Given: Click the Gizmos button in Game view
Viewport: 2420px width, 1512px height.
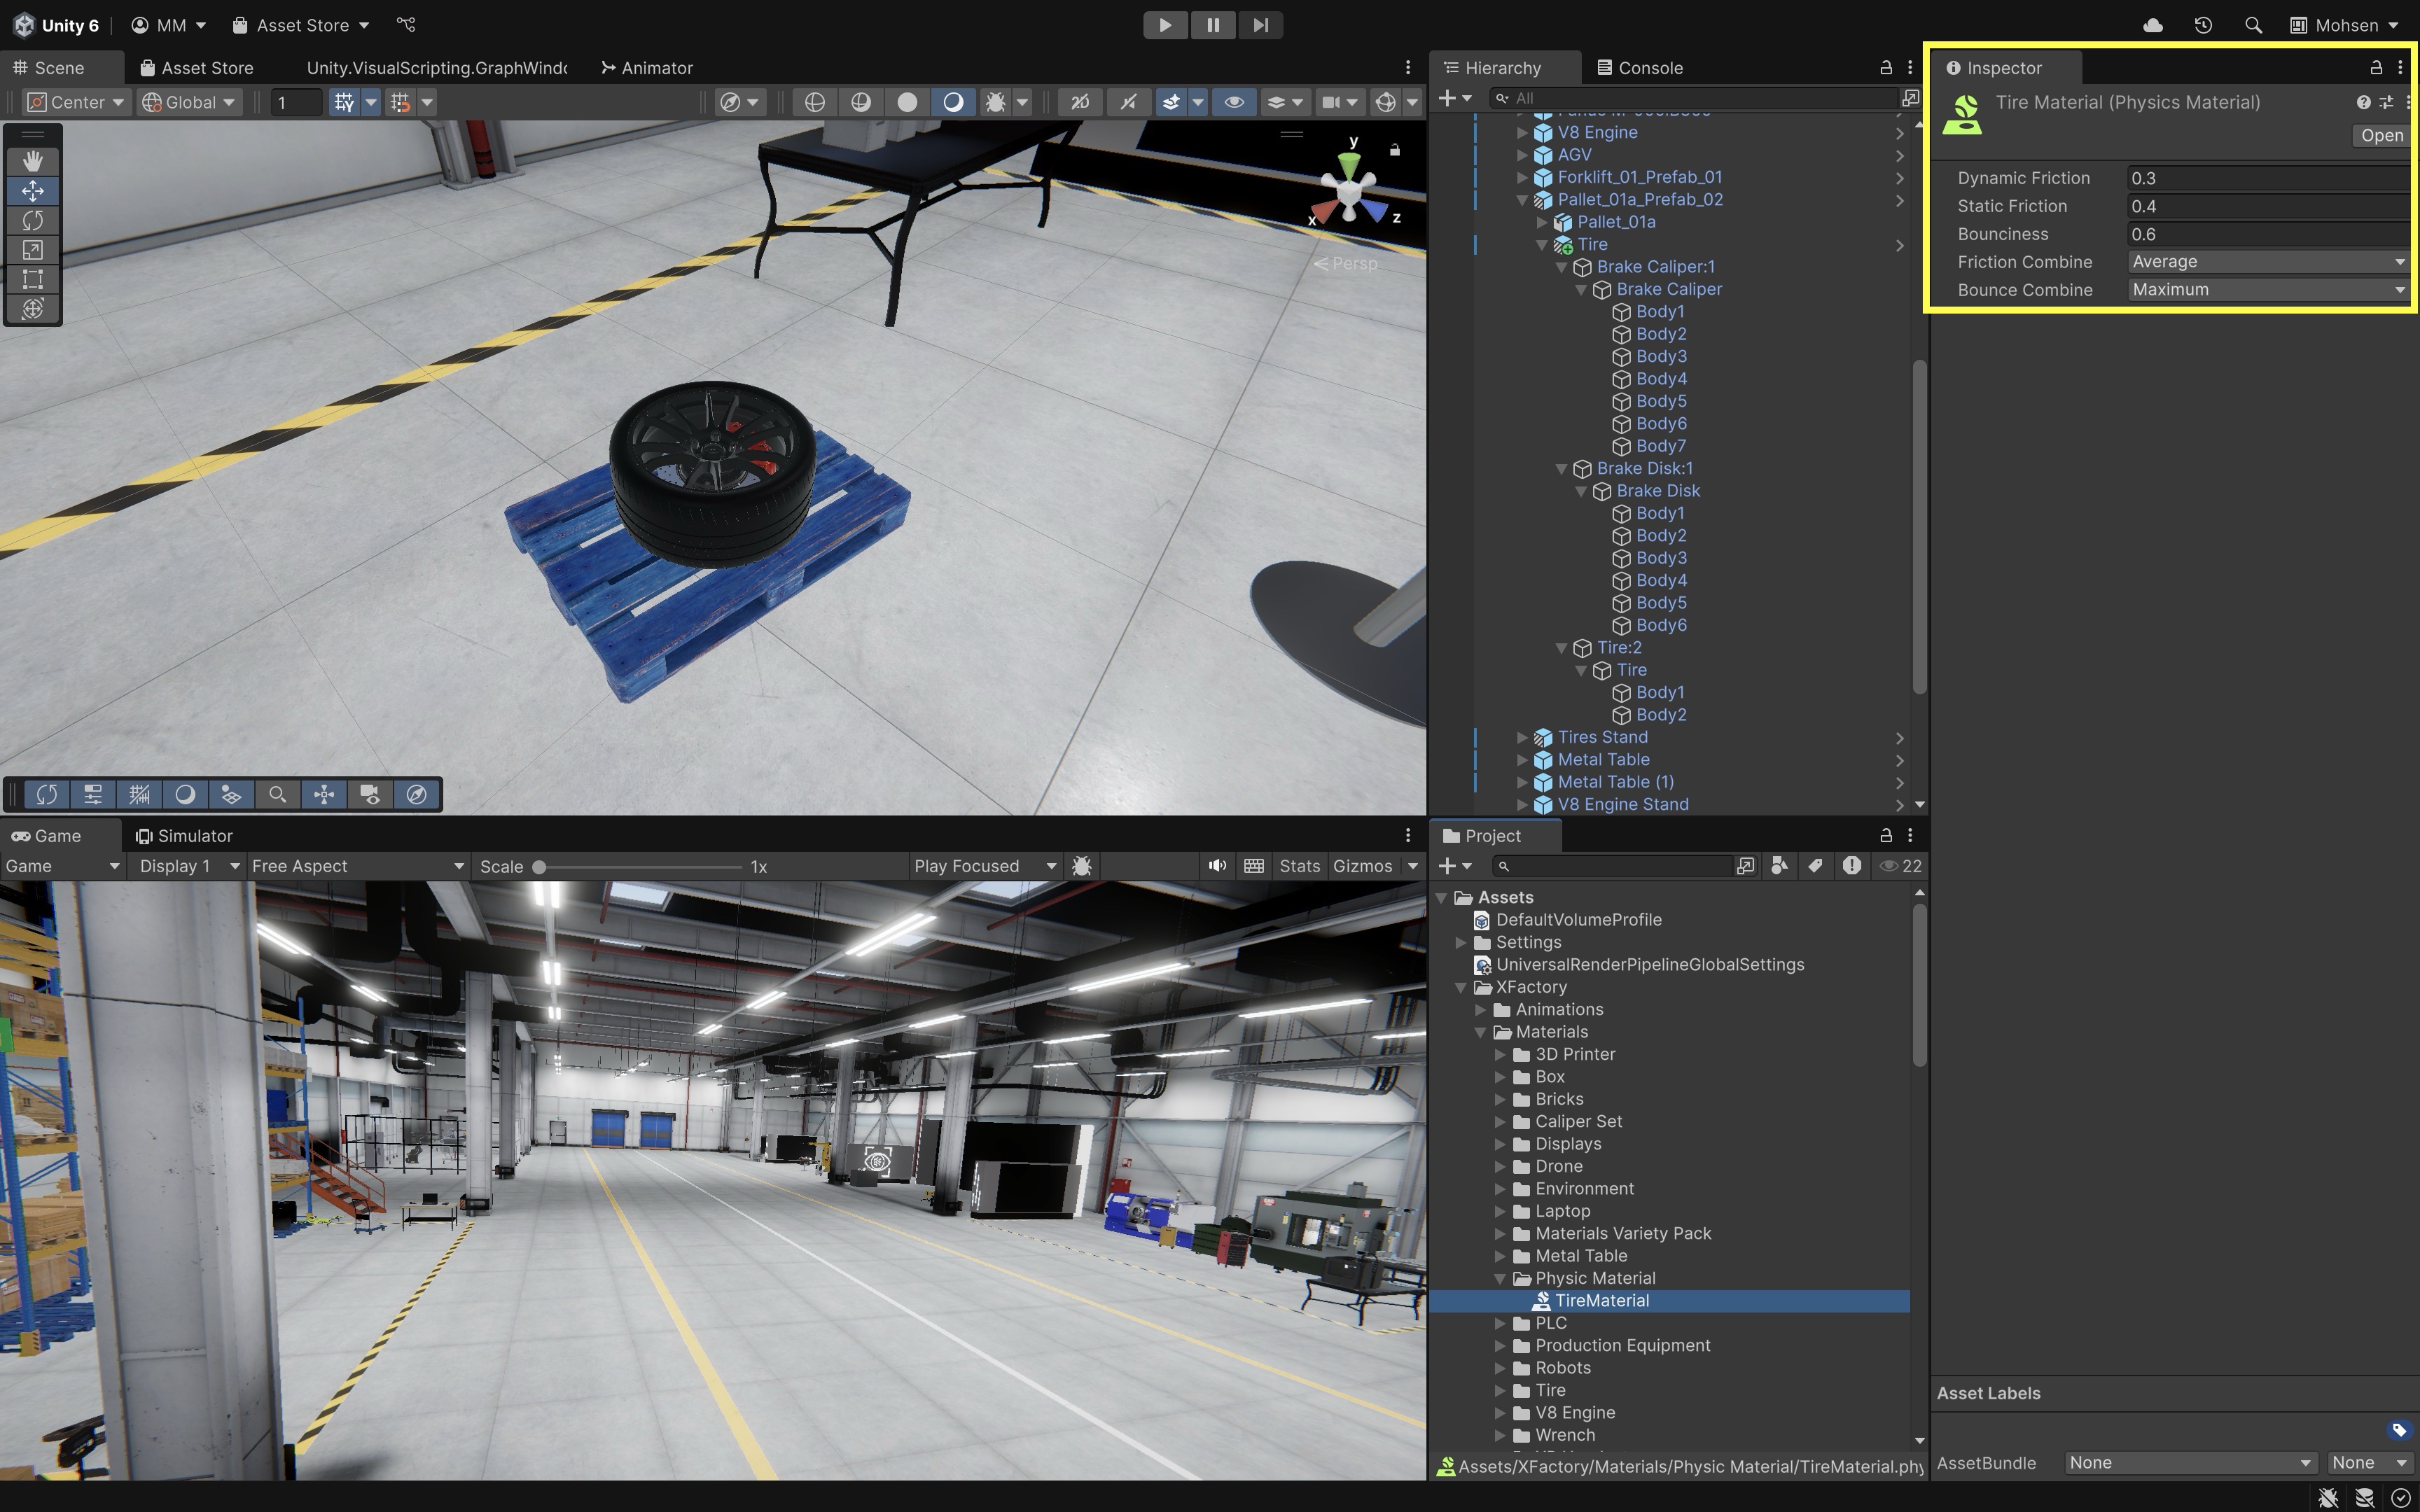Looking at the screenshot, I should pyautogui.click(x=1362, y=866).
